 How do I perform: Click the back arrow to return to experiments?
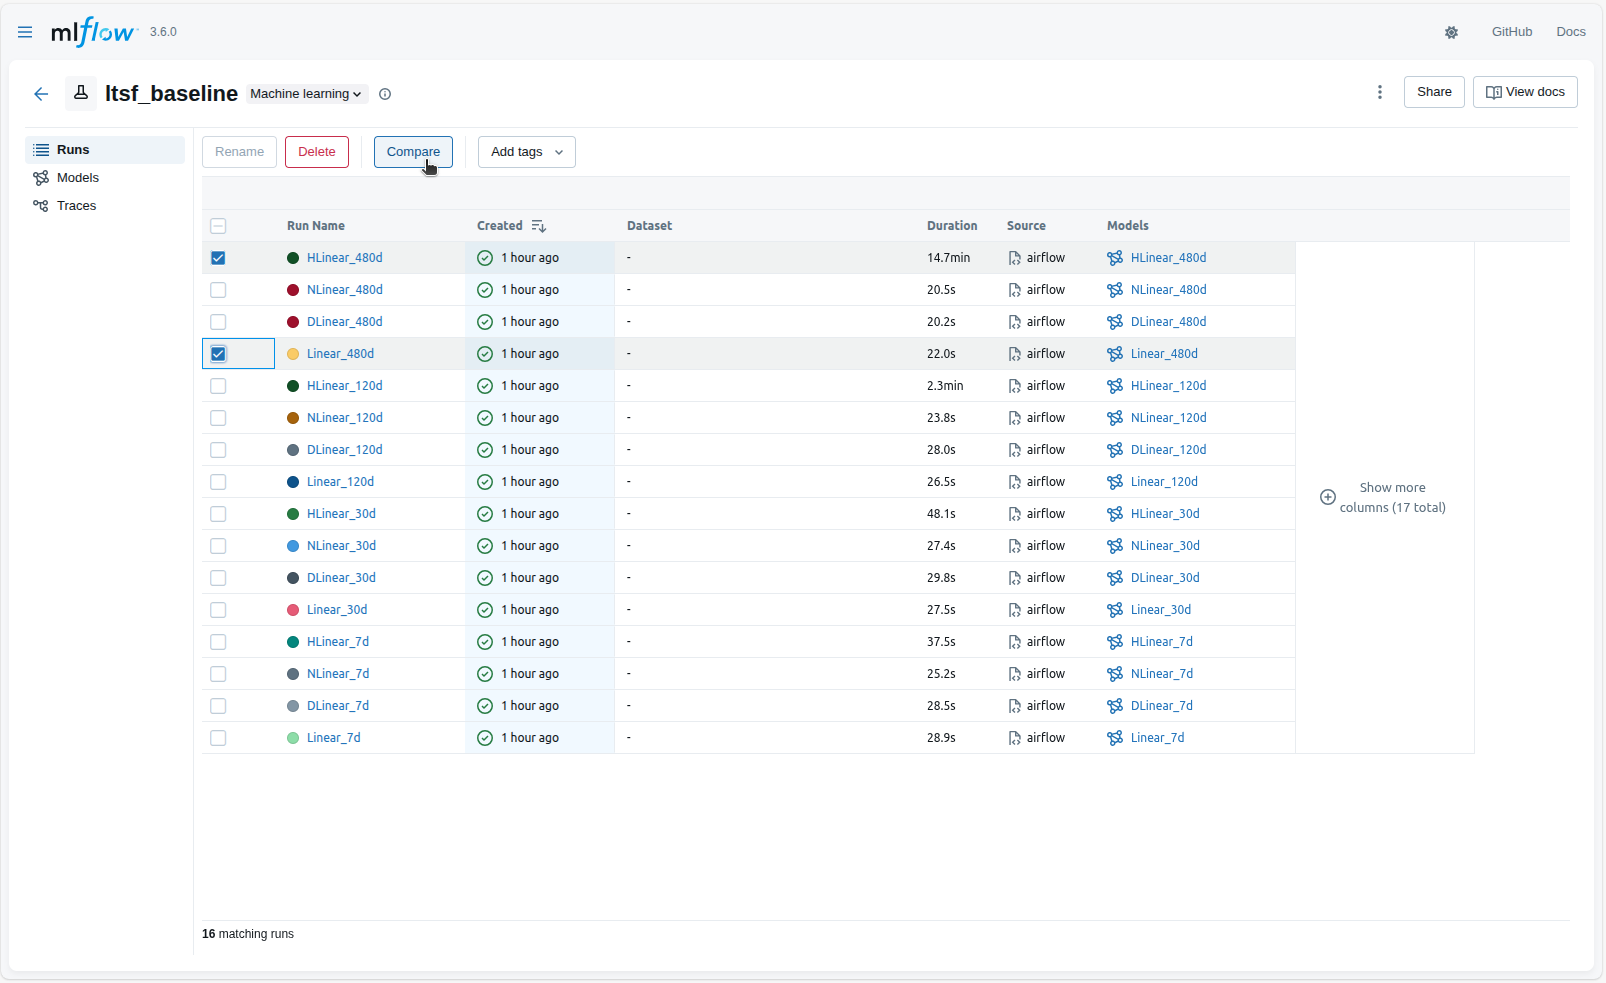[41, 93]
